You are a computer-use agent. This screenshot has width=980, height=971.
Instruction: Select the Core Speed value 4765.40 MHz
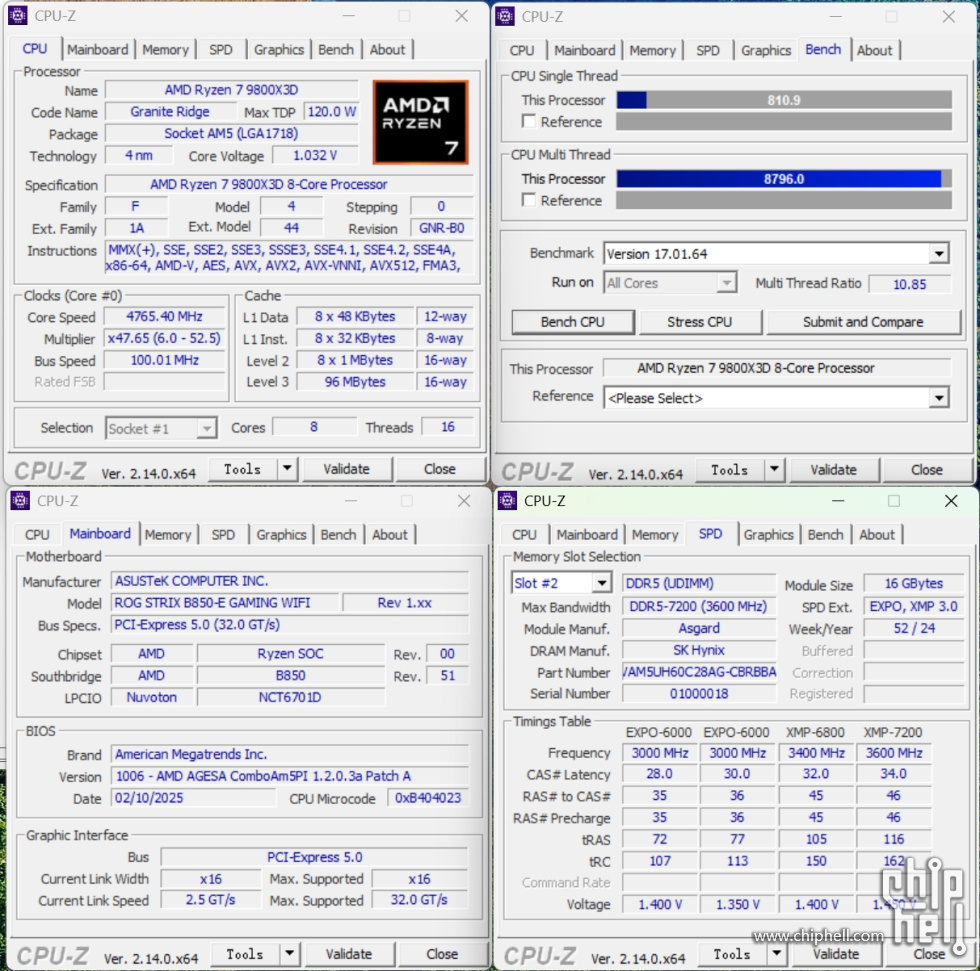tap(164, 317)
